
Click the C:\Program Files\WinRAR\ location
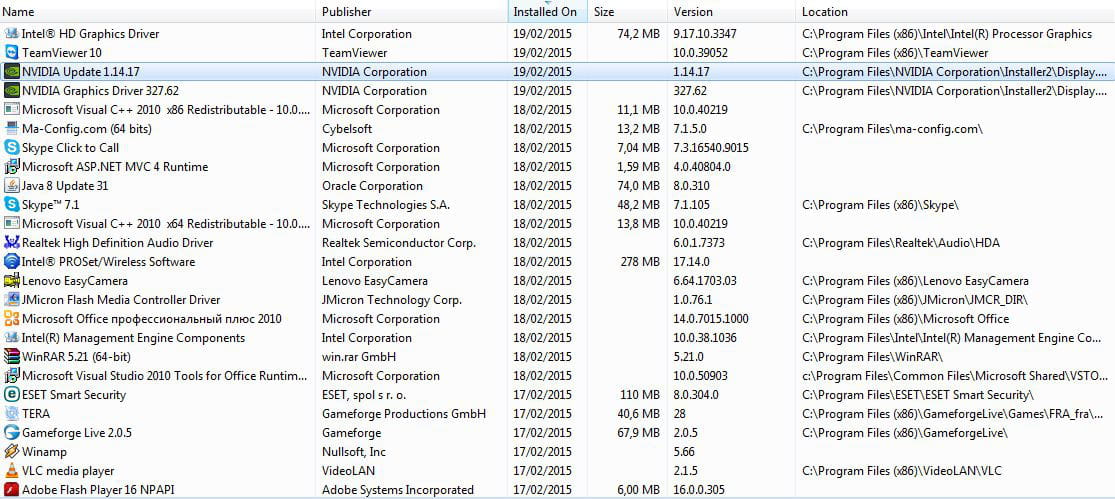point(873,356)
